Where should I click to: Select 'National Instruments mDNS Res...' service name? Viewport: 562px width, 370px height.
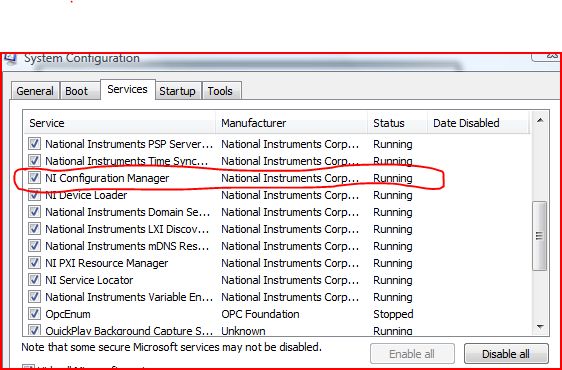(127, 246)
